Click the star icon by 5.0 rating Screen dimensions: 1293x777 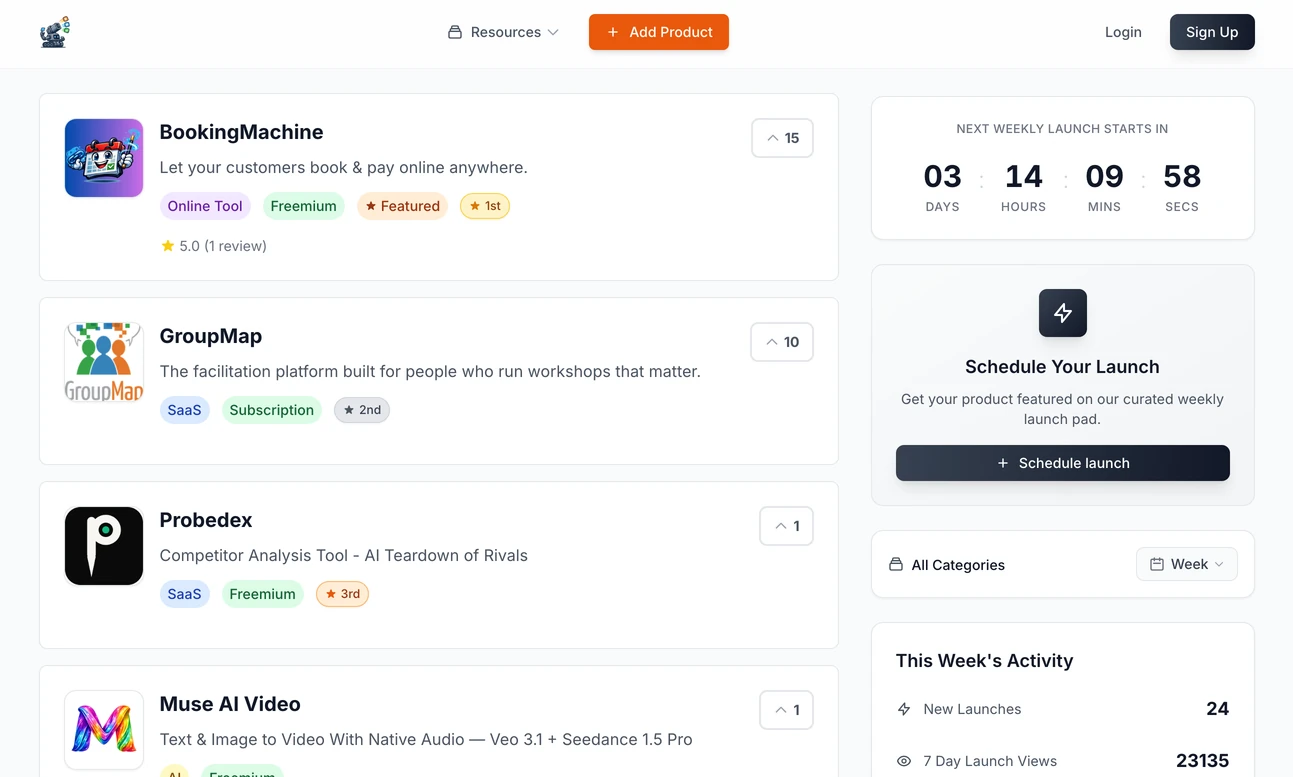click(168, 246)
